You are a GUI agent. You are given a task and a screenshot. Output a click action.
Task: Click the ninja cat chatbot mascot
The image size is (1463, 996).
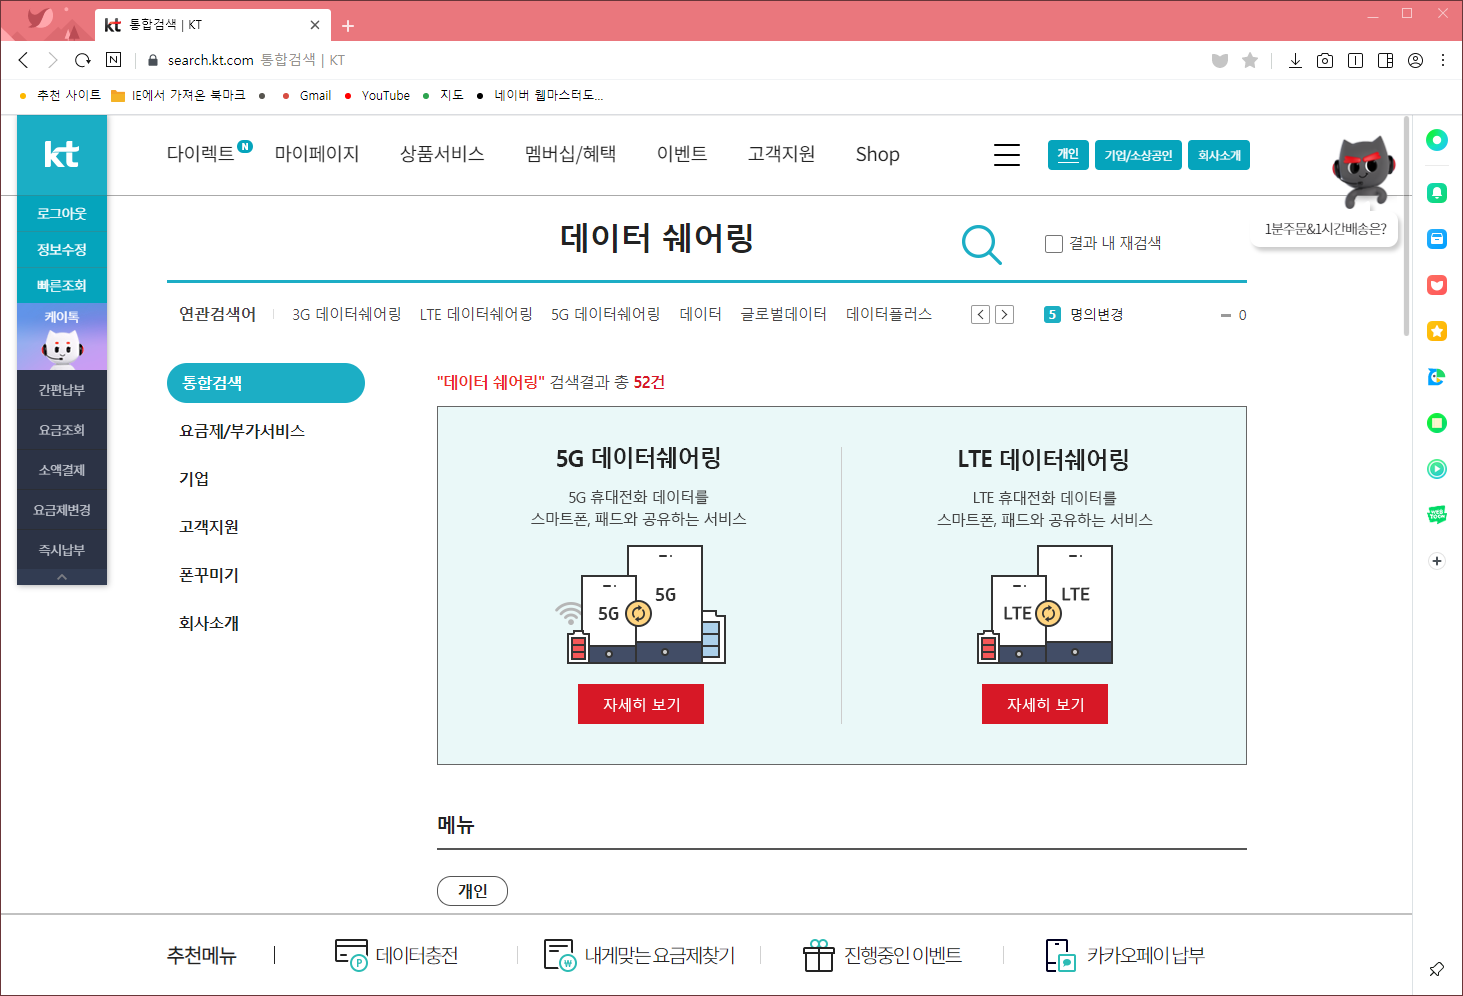[x=1363, y=170]
